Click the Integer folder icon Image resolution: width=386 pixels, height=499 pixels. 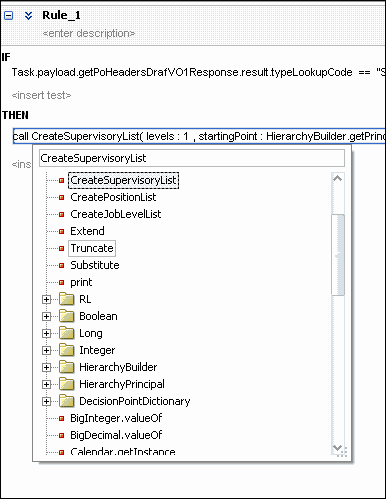(67, 350)
